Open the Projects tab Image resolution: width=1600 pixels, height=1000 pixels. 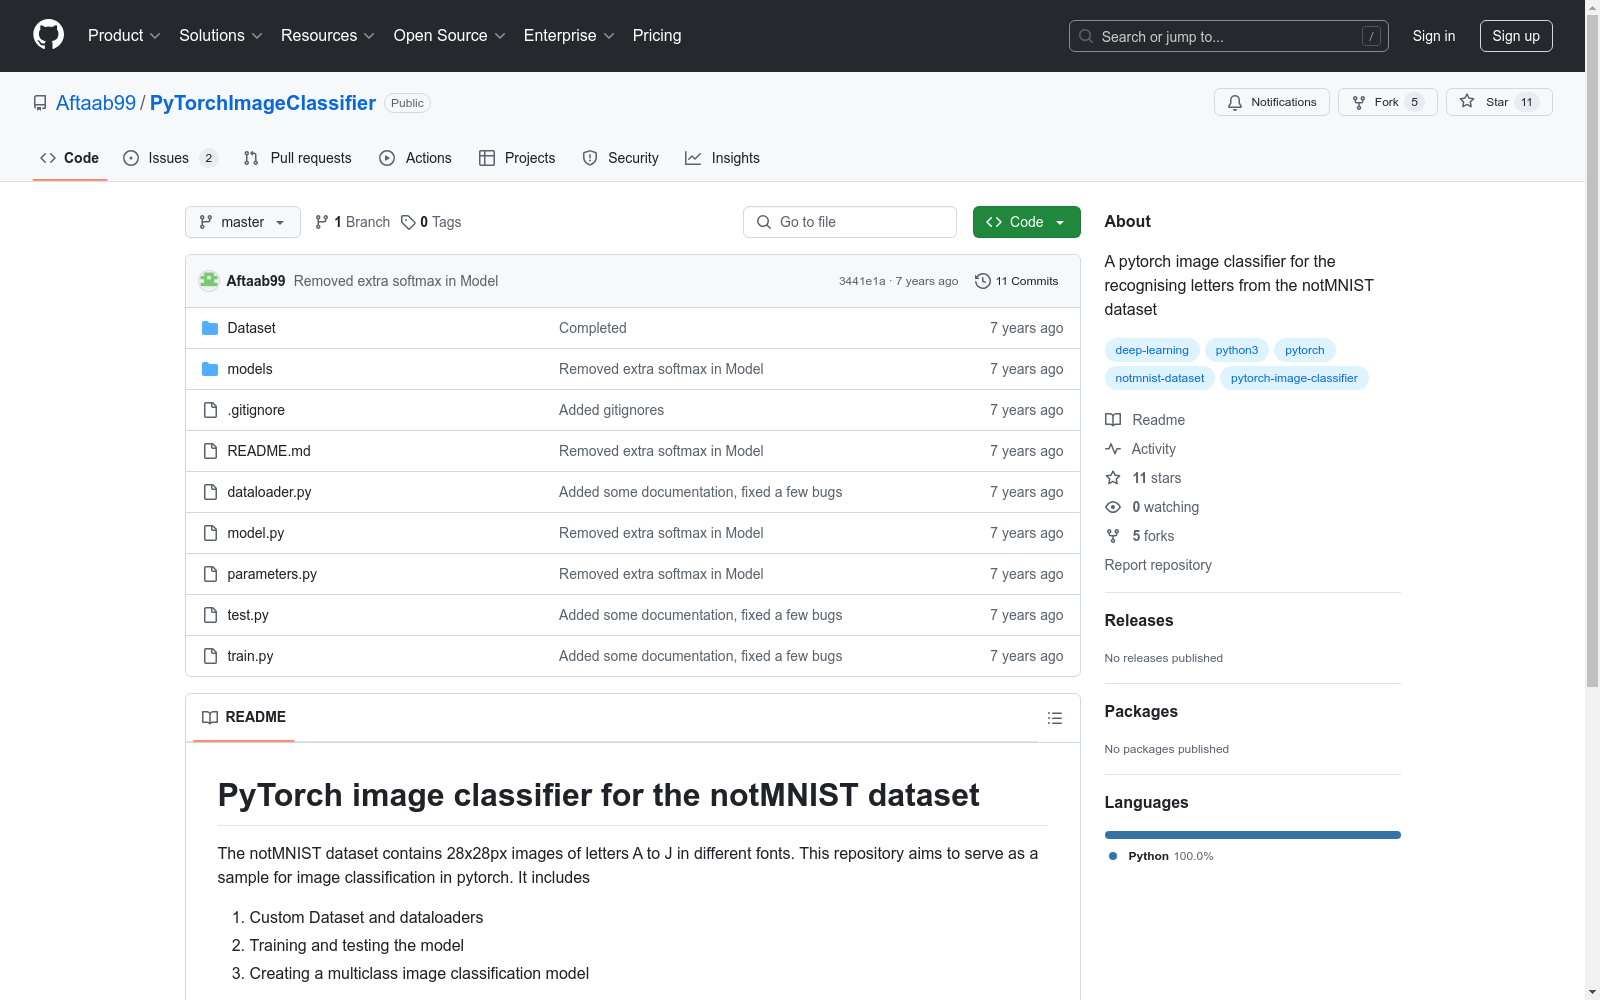[x=517, y=158]
